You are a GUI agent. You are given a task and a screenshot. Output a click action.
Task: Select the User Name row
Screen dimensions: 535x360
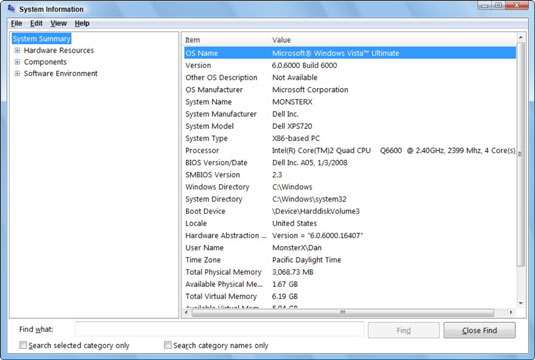click(x=350, y=248)
